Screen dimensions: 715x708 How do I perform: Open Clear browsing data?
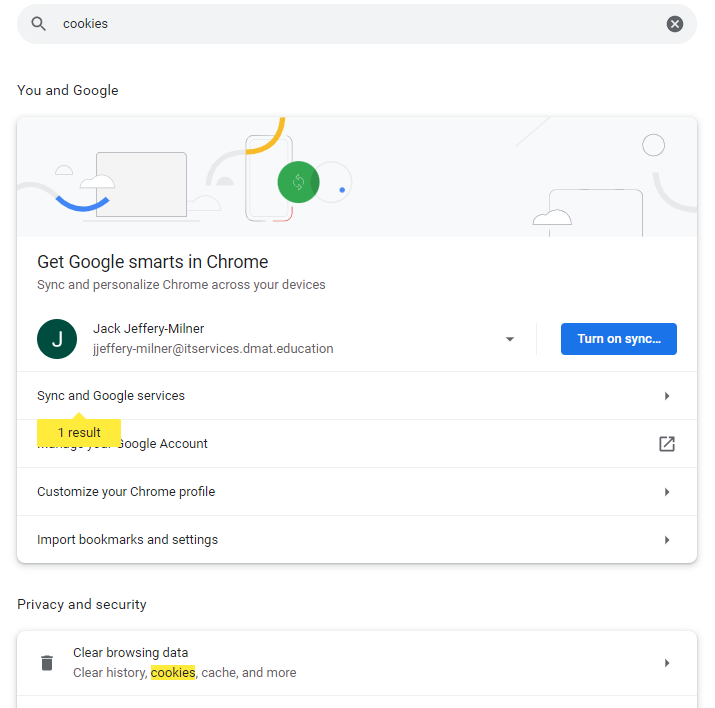357,663
